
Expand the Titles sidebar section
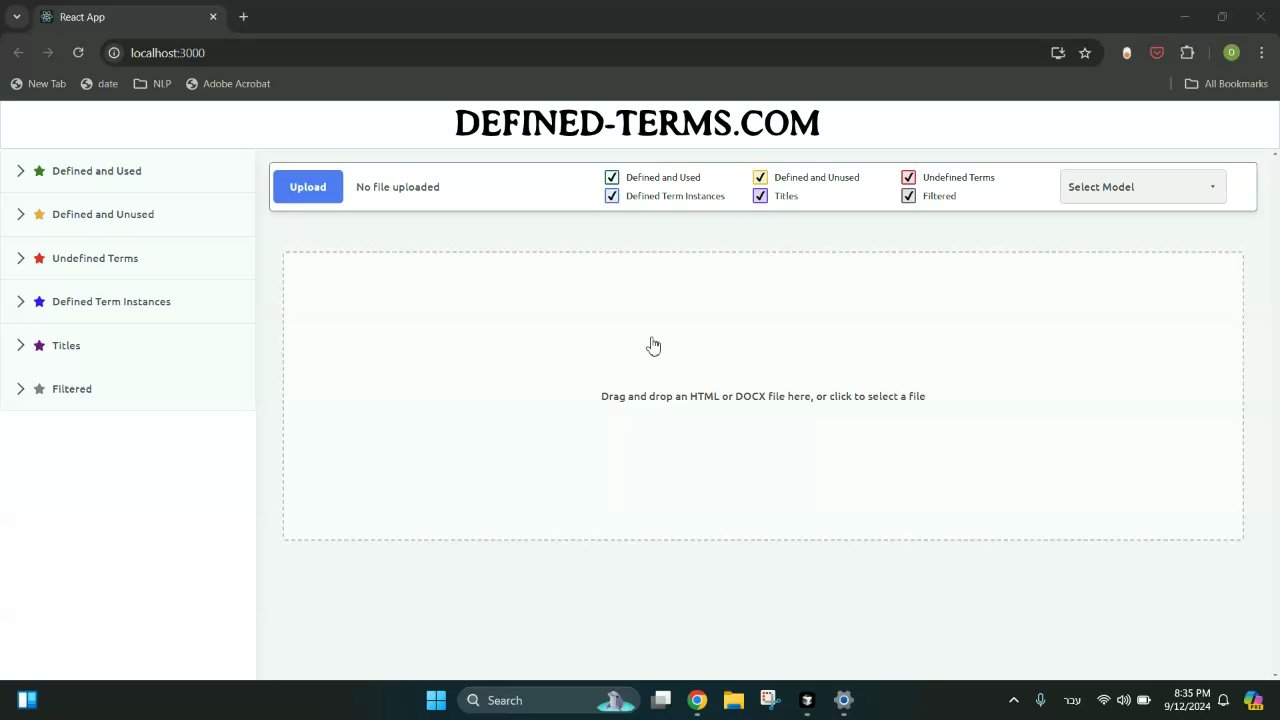tap(20, 345)
